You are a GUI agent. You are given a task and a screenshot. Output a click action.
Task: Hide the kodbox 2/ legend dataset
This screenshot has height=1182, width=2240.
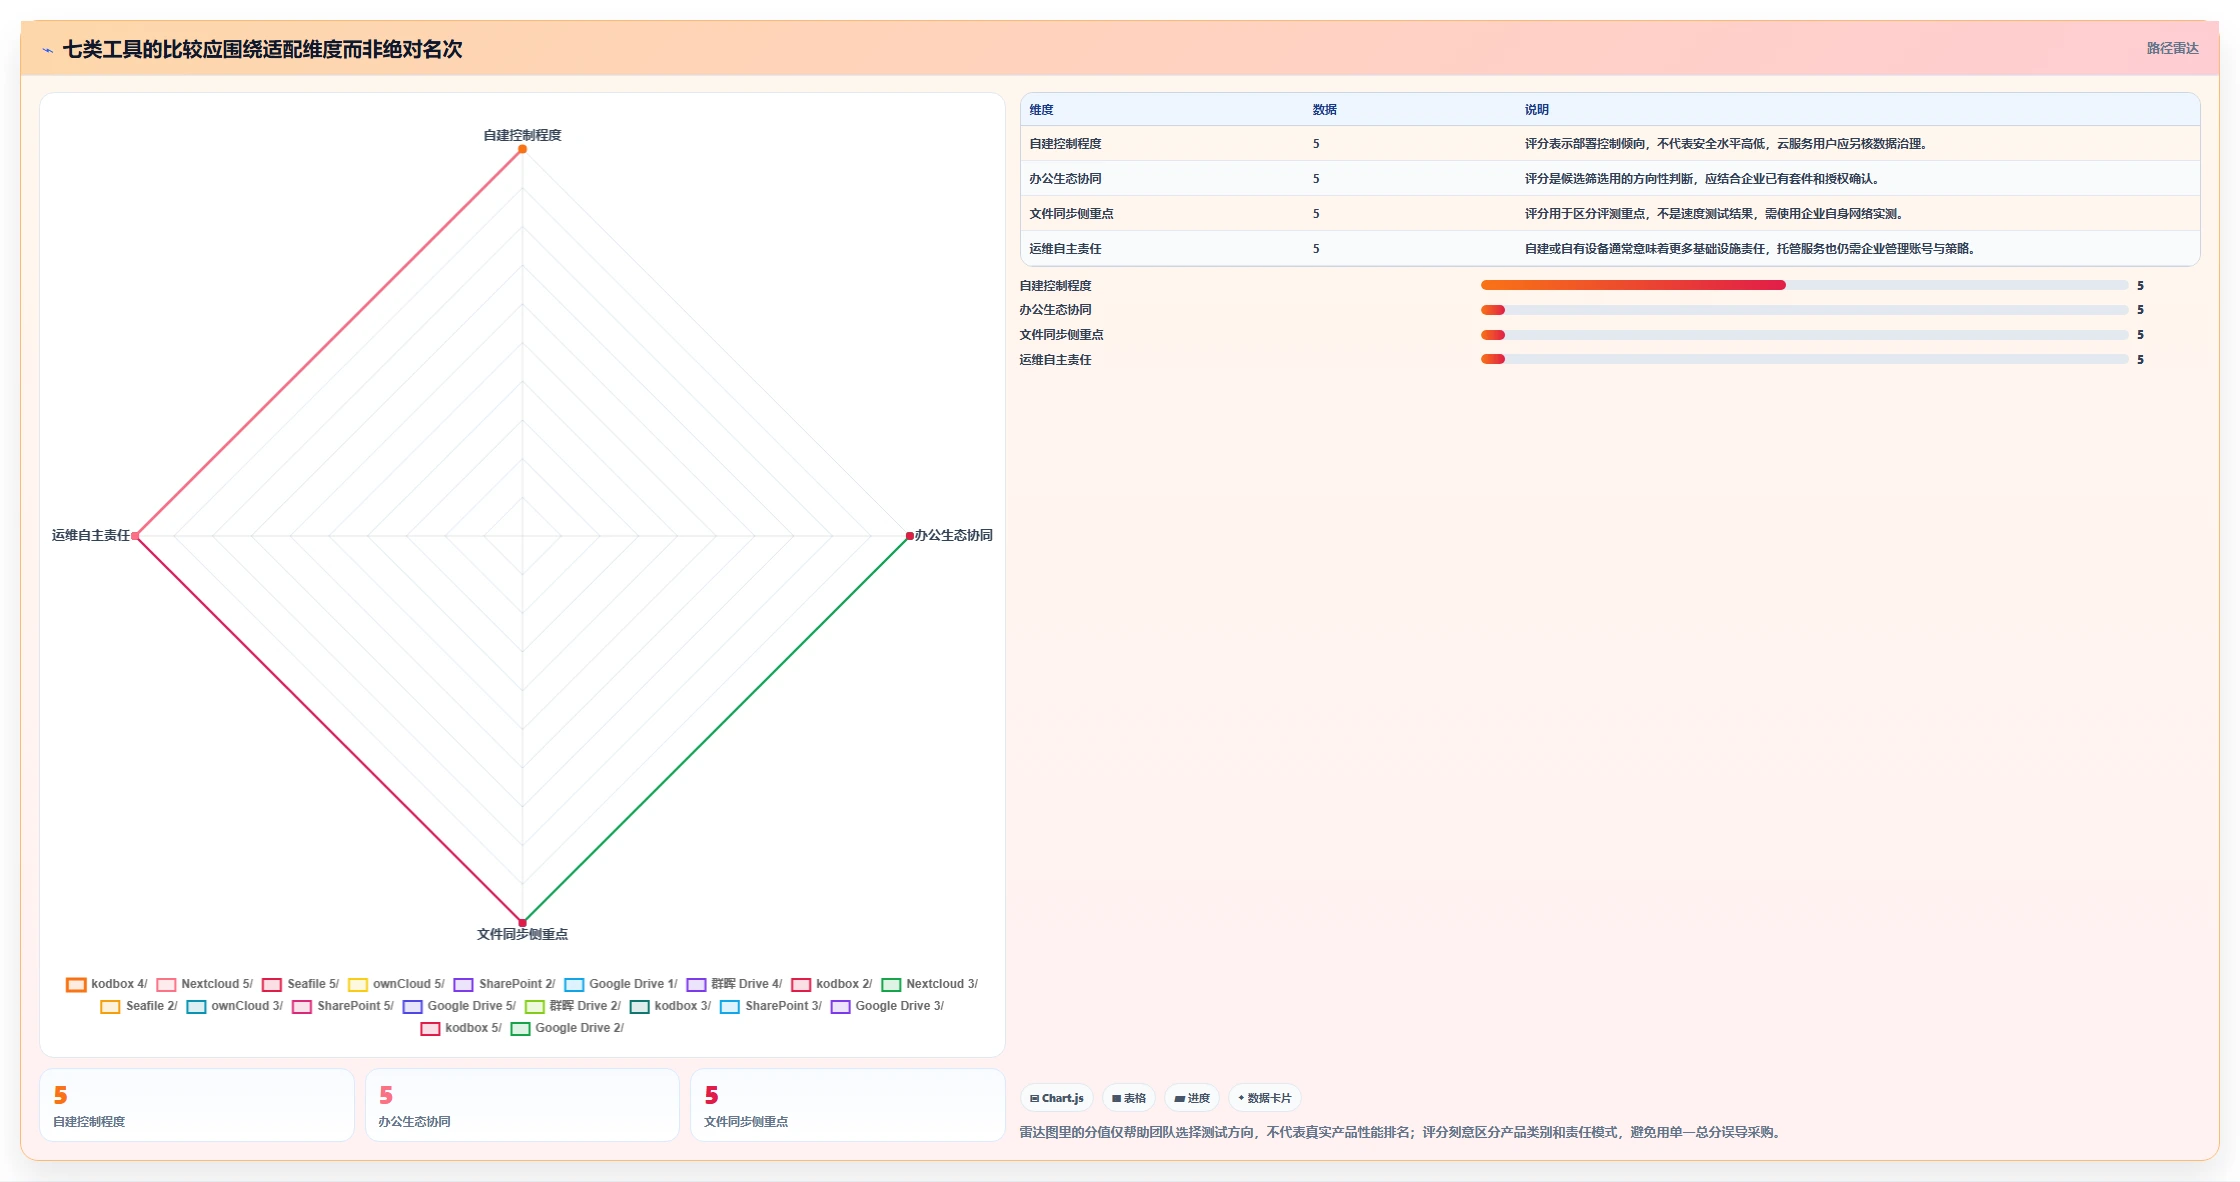tap(832, 984)
